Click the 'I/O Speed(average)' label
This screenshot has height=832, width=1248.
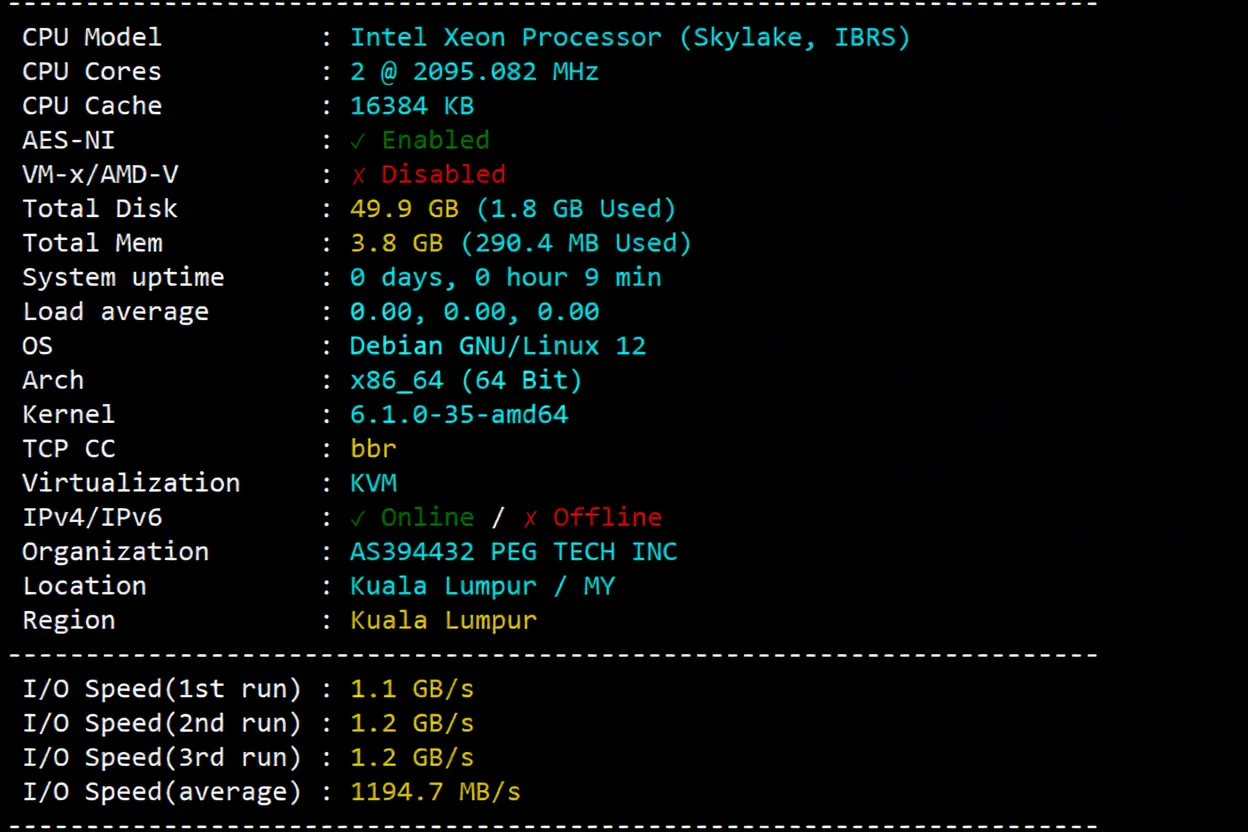tap(162, 793)
